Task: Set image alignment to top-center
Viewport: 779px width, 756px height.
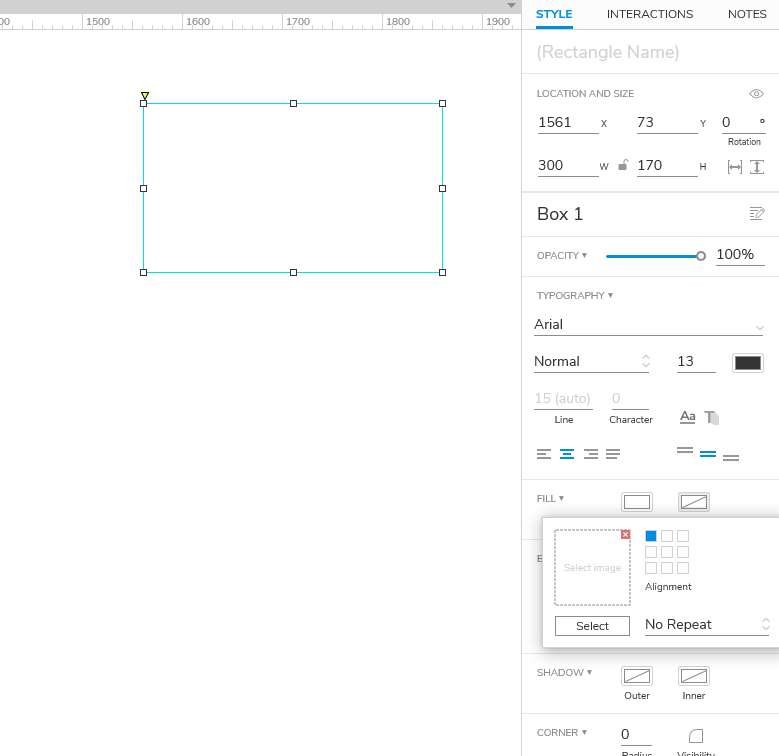Action: [667, 536]
